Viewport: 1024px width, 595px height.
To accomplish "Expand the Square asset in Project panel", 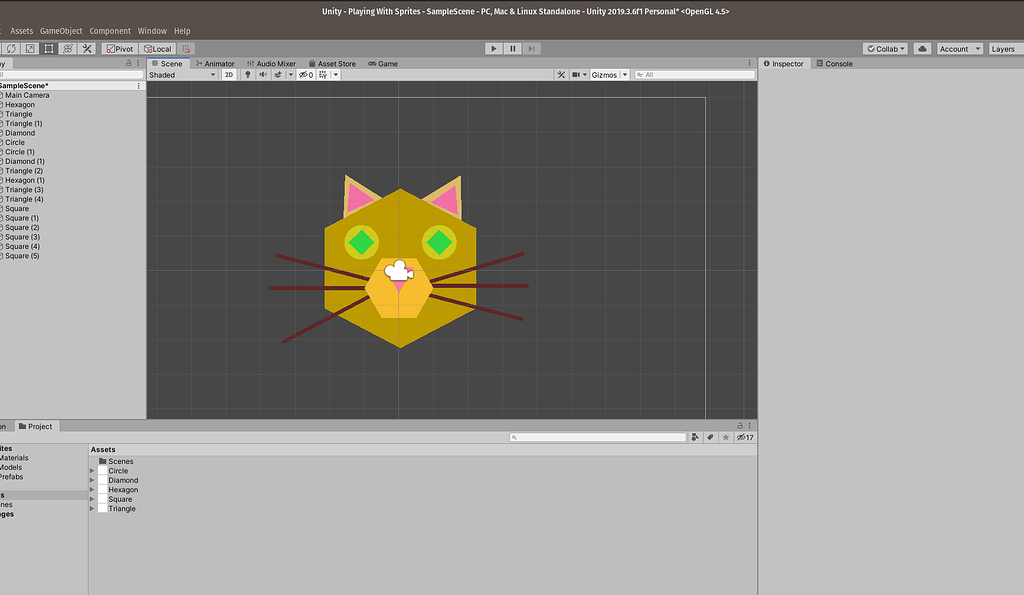I will [x=91, y=499].
